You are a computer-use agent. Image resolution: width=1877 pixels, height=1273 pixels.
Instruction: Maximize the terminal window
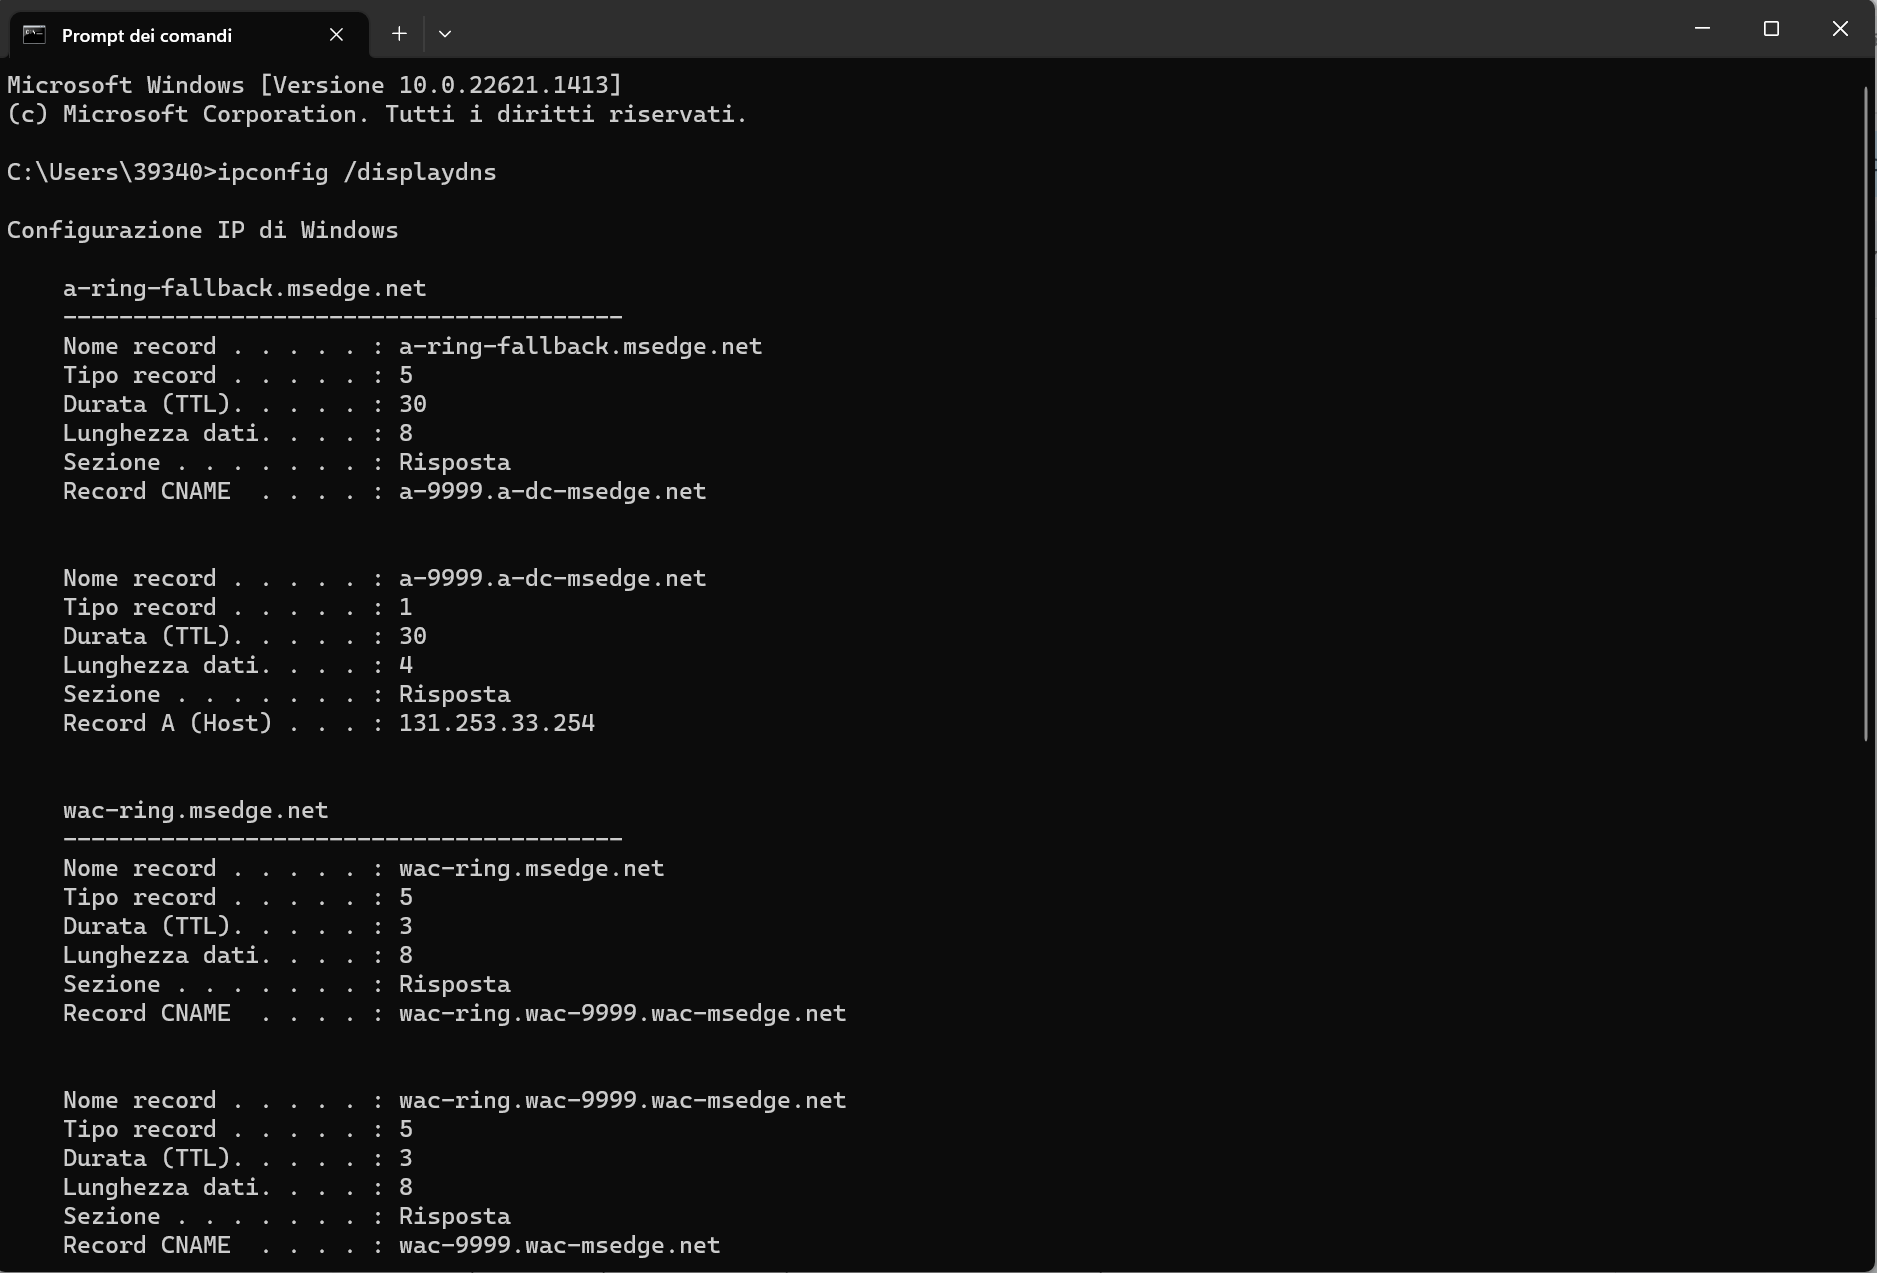click(1771, 29)
